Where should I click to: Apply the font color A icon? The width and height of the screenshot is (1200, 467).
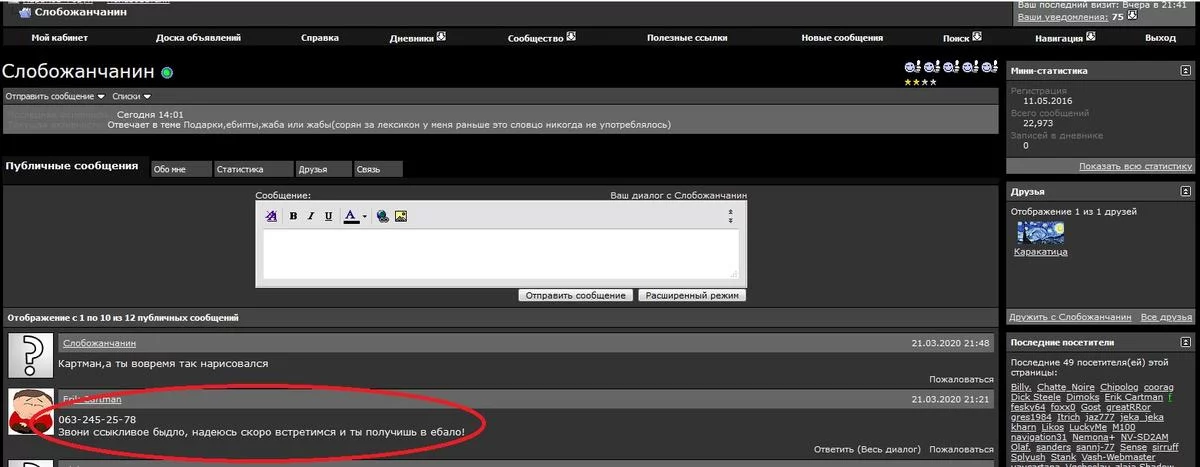[350, 216]
